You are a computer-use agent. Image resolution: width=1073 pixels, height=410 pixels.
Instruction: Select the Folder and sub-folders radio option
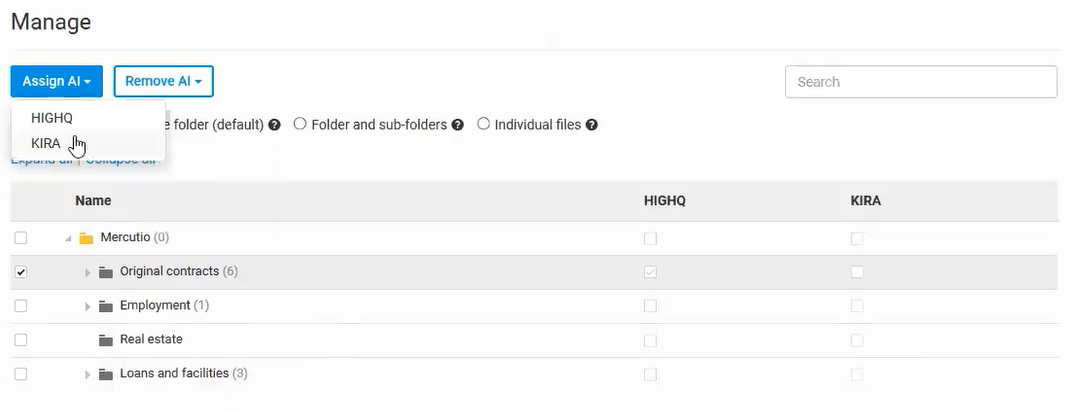click(300, 125)
